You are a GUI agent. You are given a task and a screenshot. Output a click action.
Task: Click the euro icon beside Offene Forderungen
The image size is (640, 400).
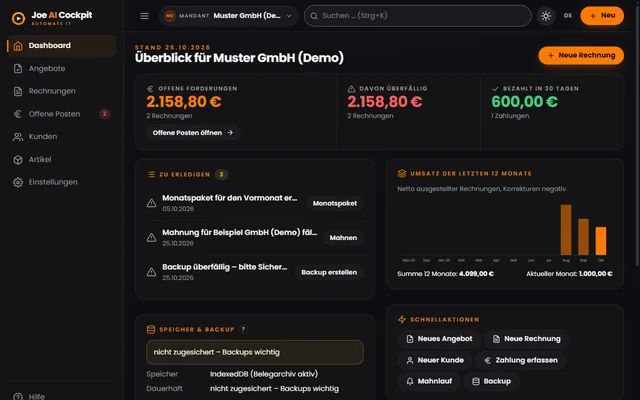(150, 89)
